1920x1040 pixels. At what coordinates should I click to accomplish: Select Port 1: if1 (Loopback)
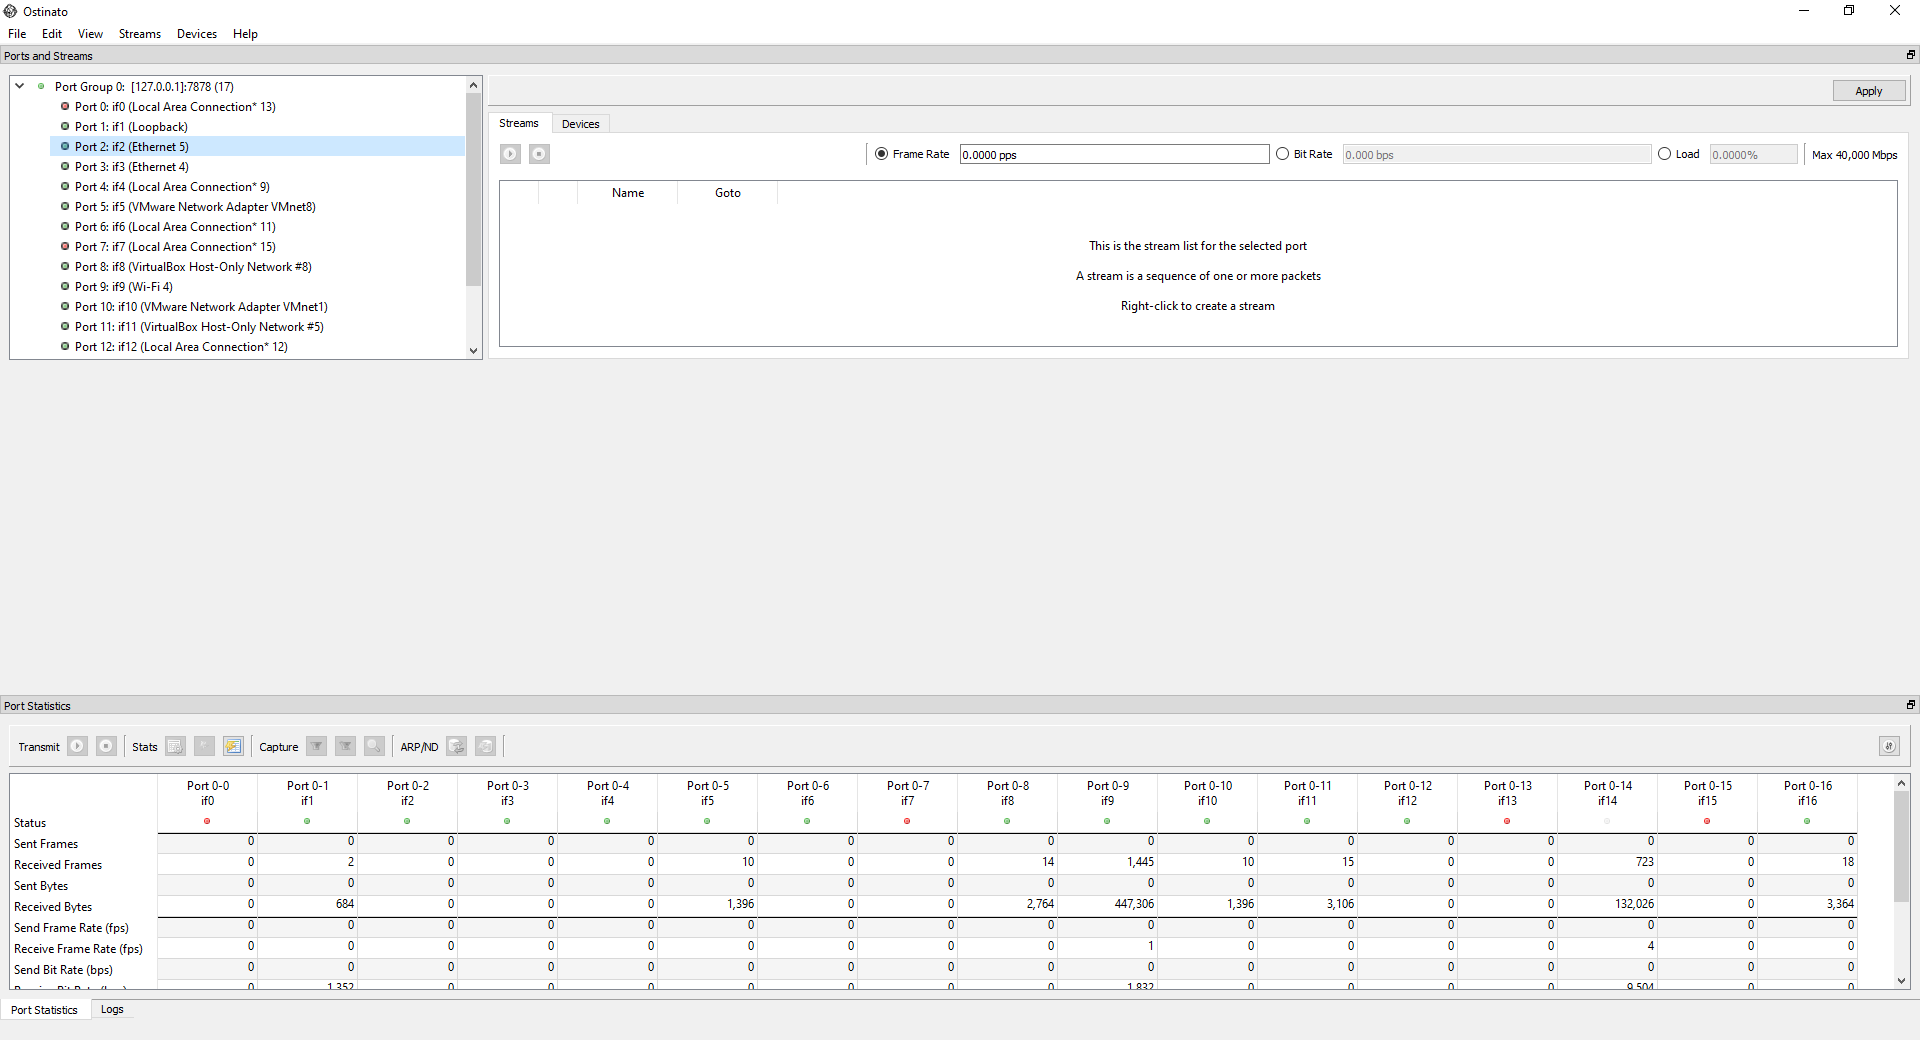click(131, 126)
